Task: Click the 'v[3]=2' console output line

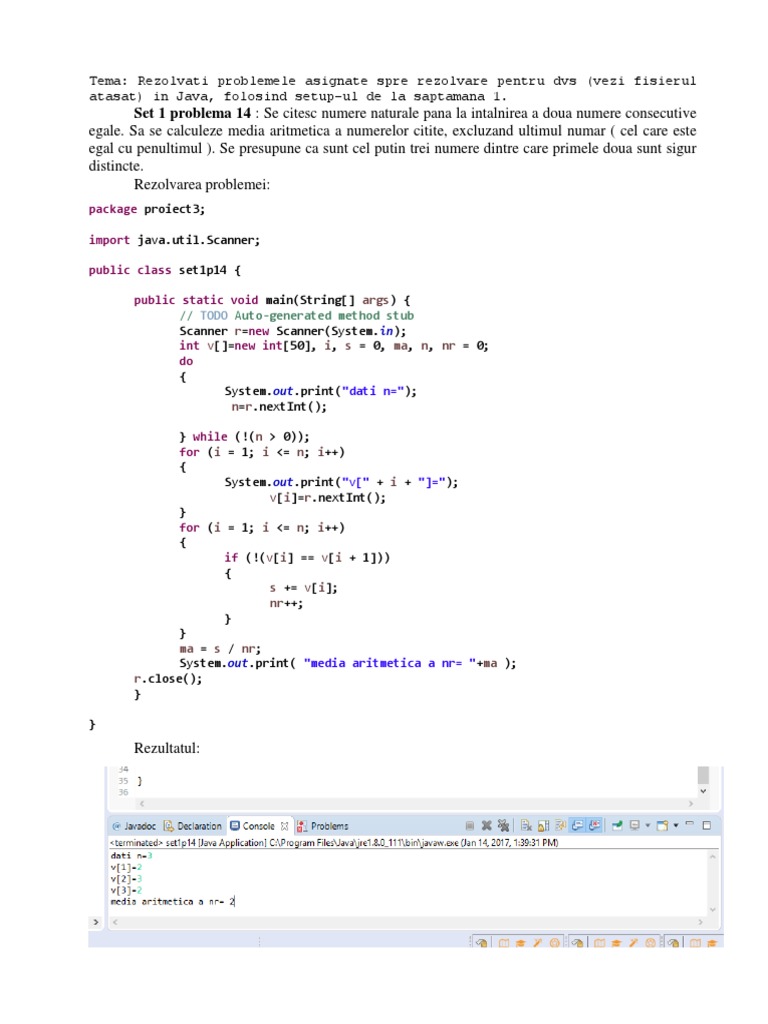Action: pyautogui.click(x=126, y=890)
